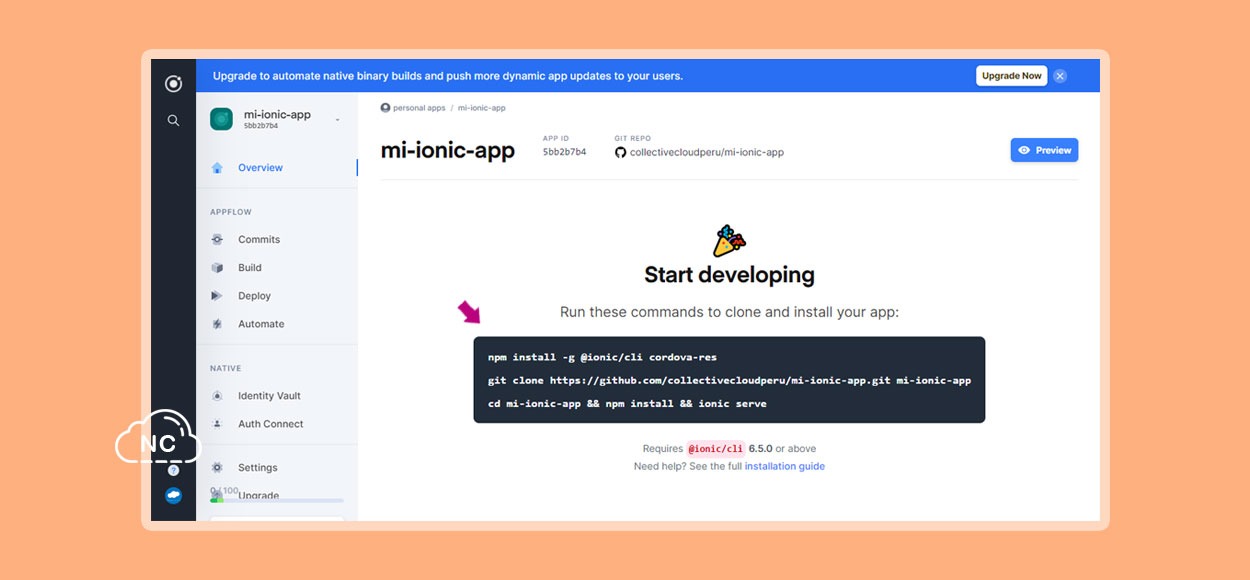The image size is (1250, 580).
Task: Click the party popper celebration image
Action: click(729, 241)
